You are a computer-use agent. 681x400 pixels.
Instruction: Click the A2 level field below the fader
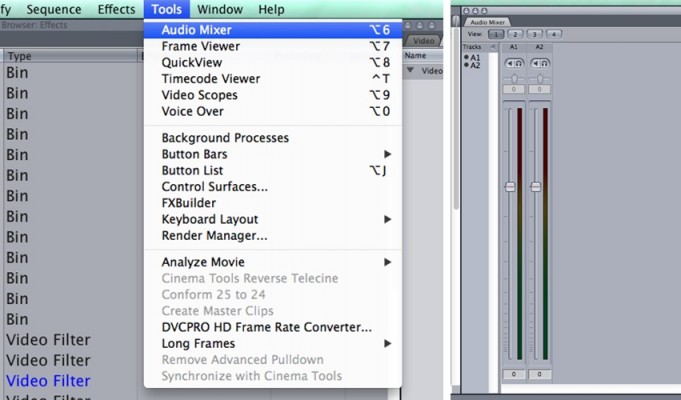tap(539, 374)
